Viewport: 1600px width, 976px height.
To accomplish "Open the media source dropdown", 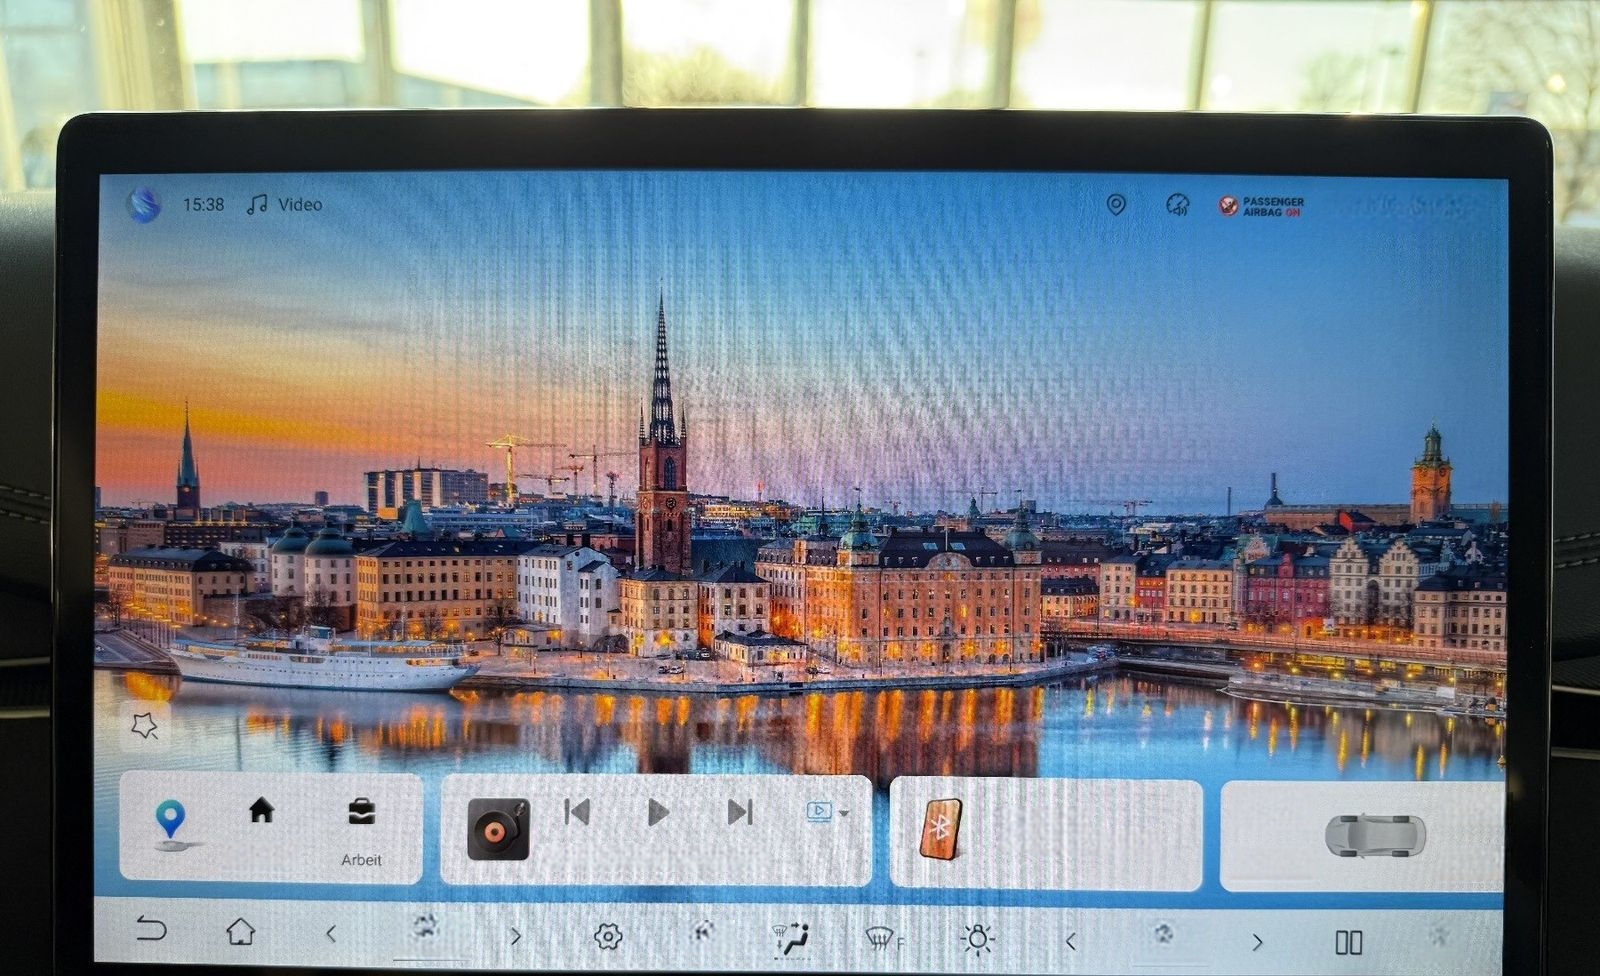I will (x=828, y=812).
